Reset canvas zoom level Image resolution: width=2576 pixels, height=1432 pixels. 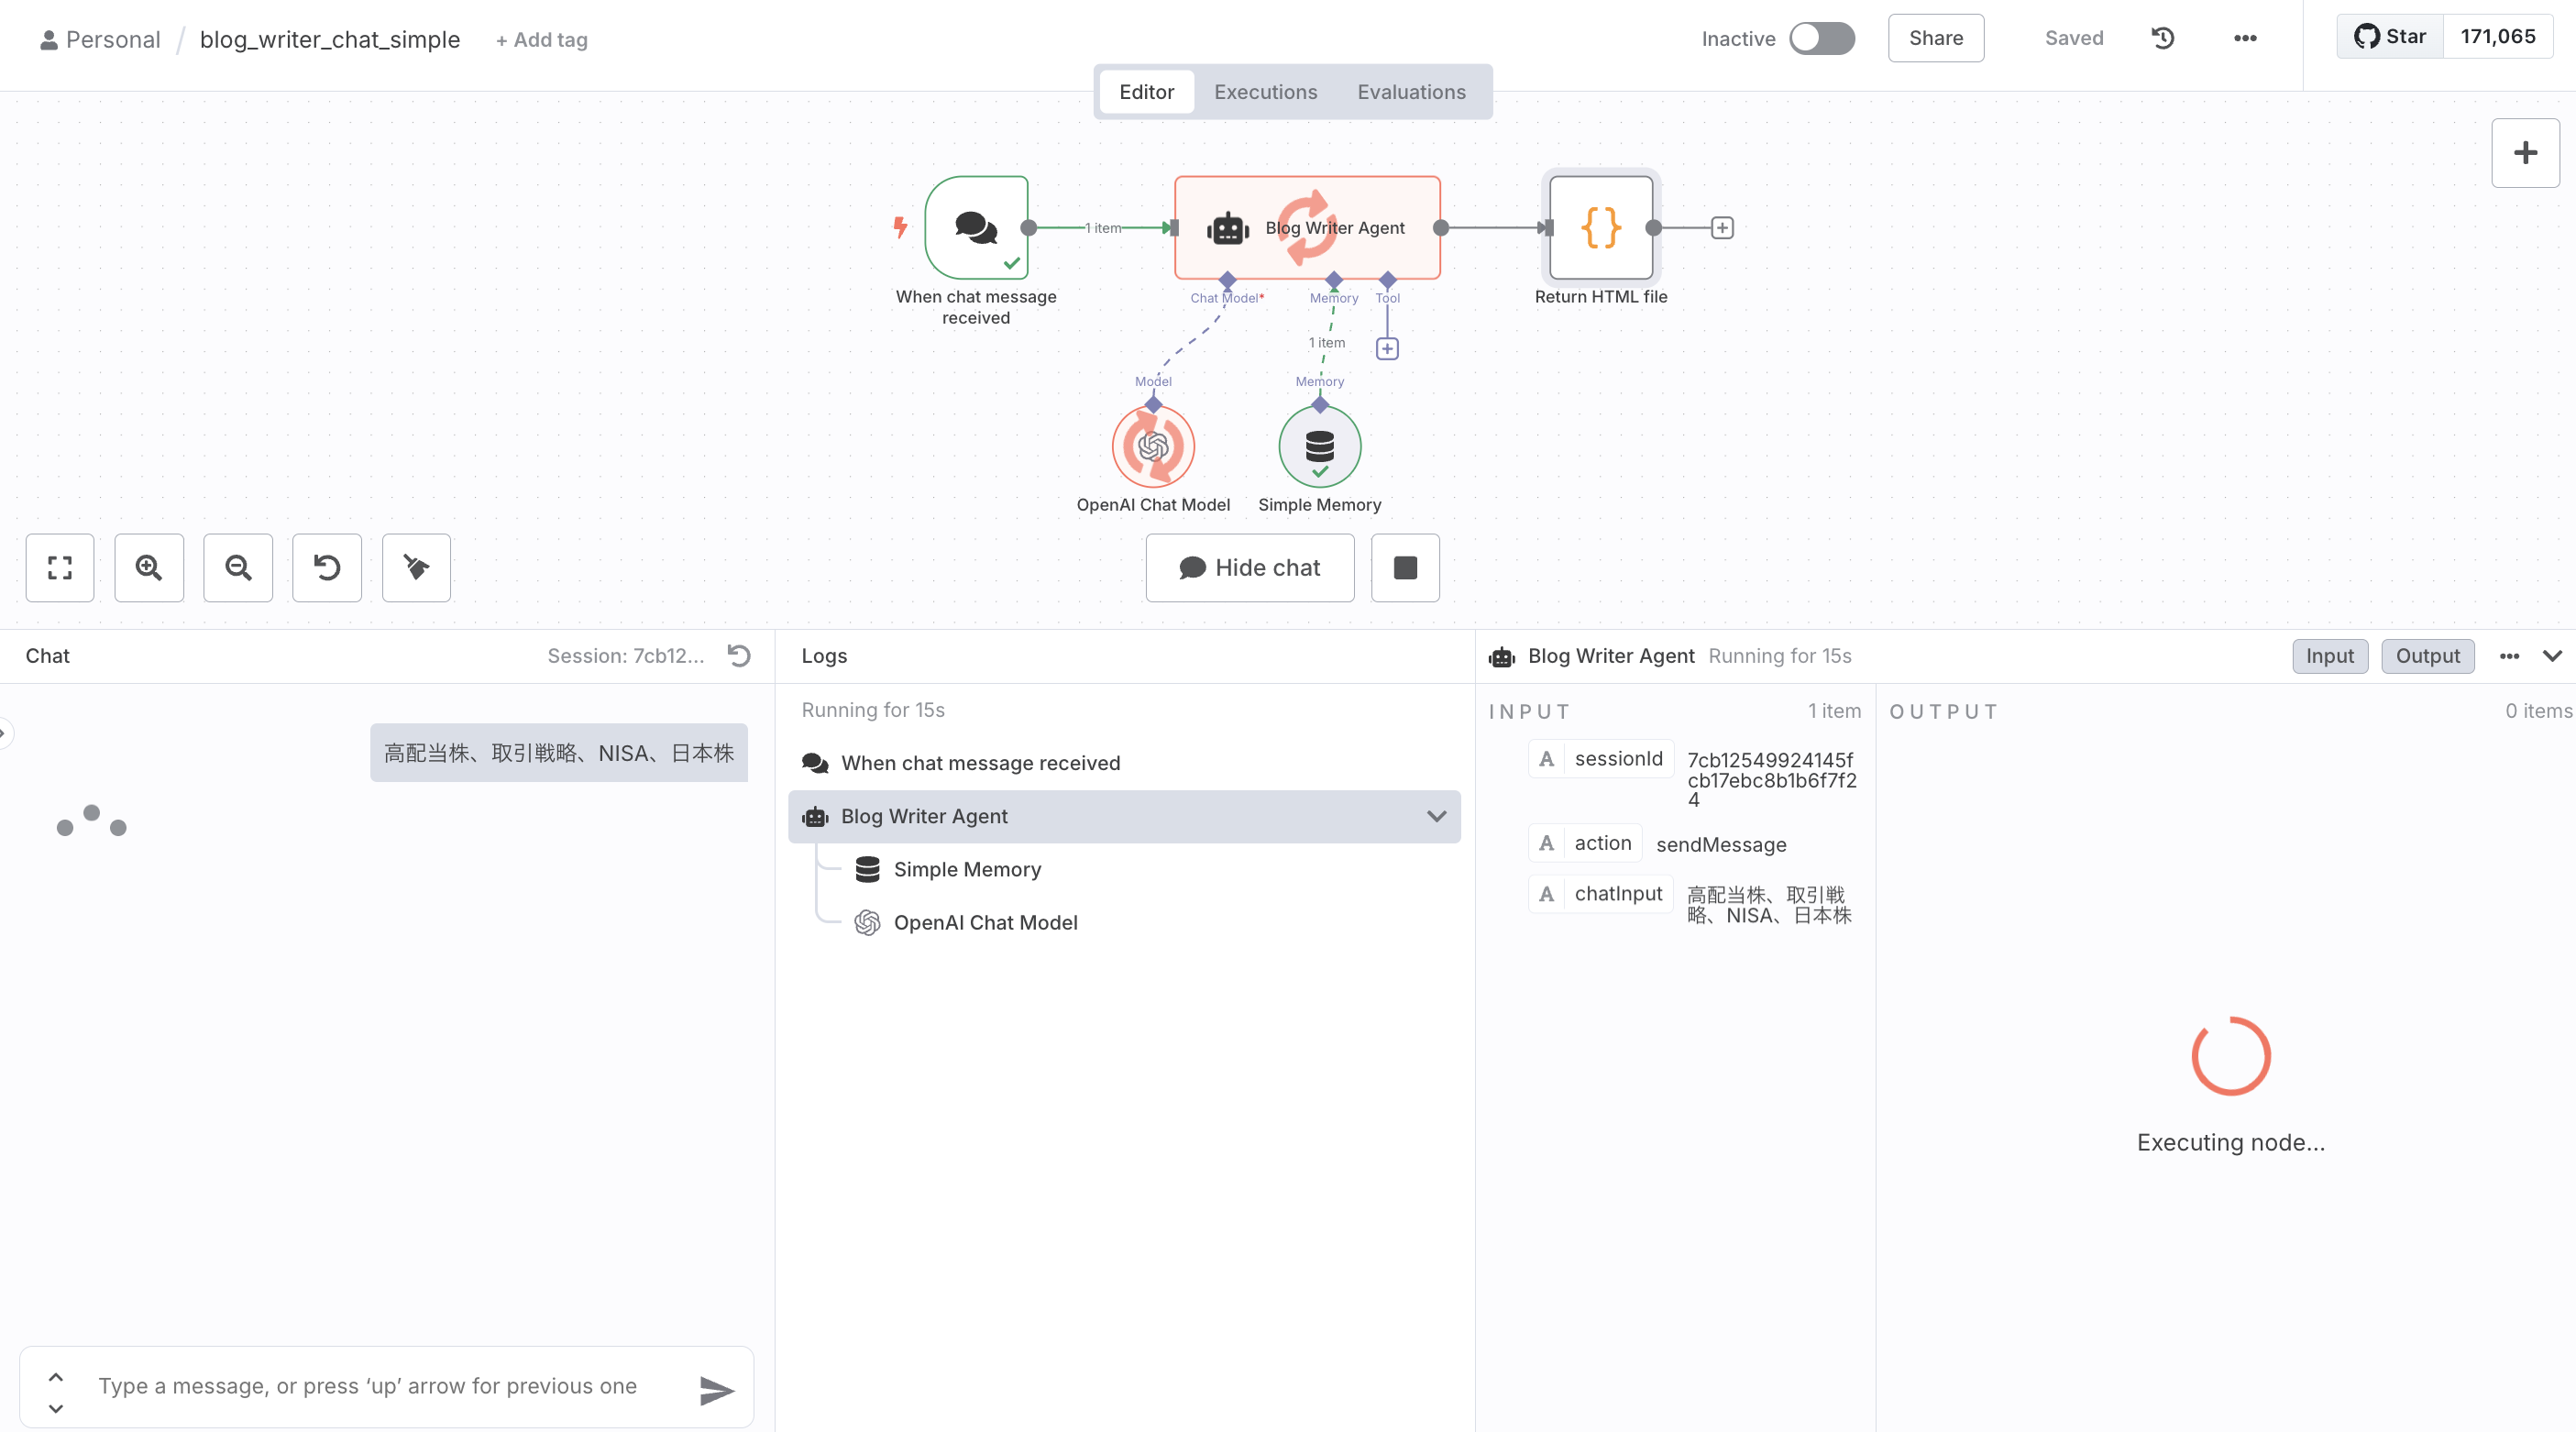point(327,568)
